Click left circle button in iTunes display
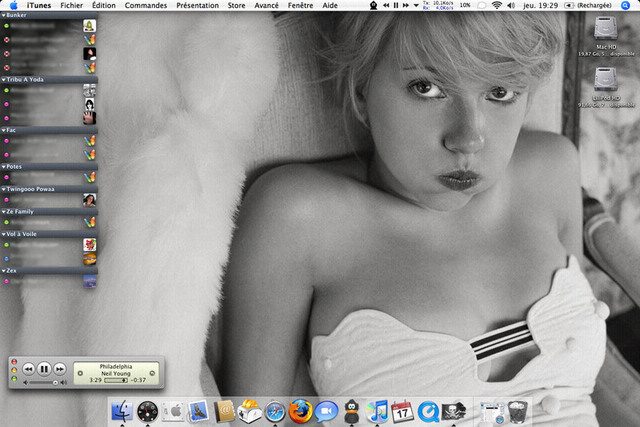This screenshot has height=427, width=640. click(80, 373)
